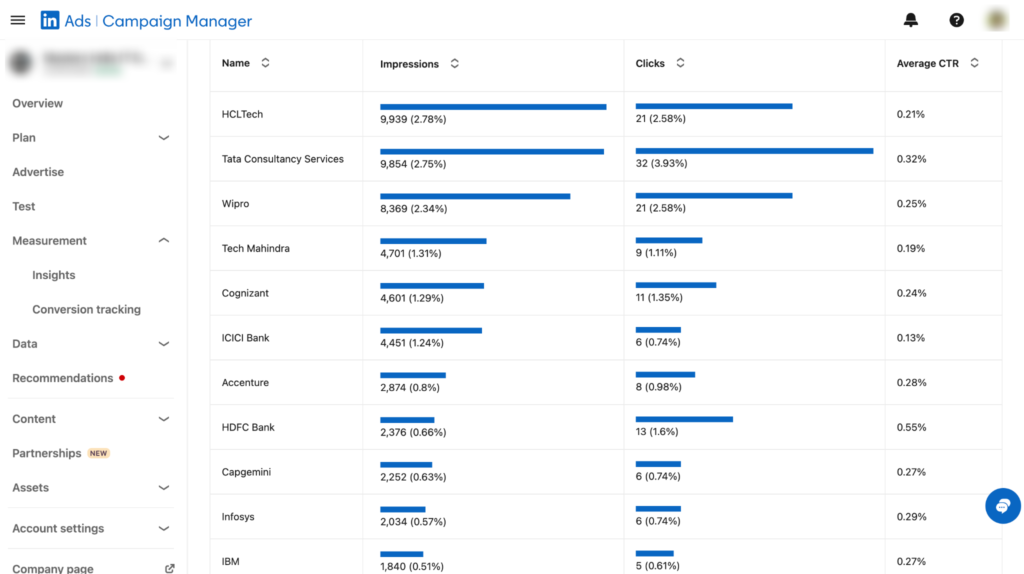This screenshot has width=1024, height=574.
Task: Open the profile avatar menu
Action: (997, 20)
